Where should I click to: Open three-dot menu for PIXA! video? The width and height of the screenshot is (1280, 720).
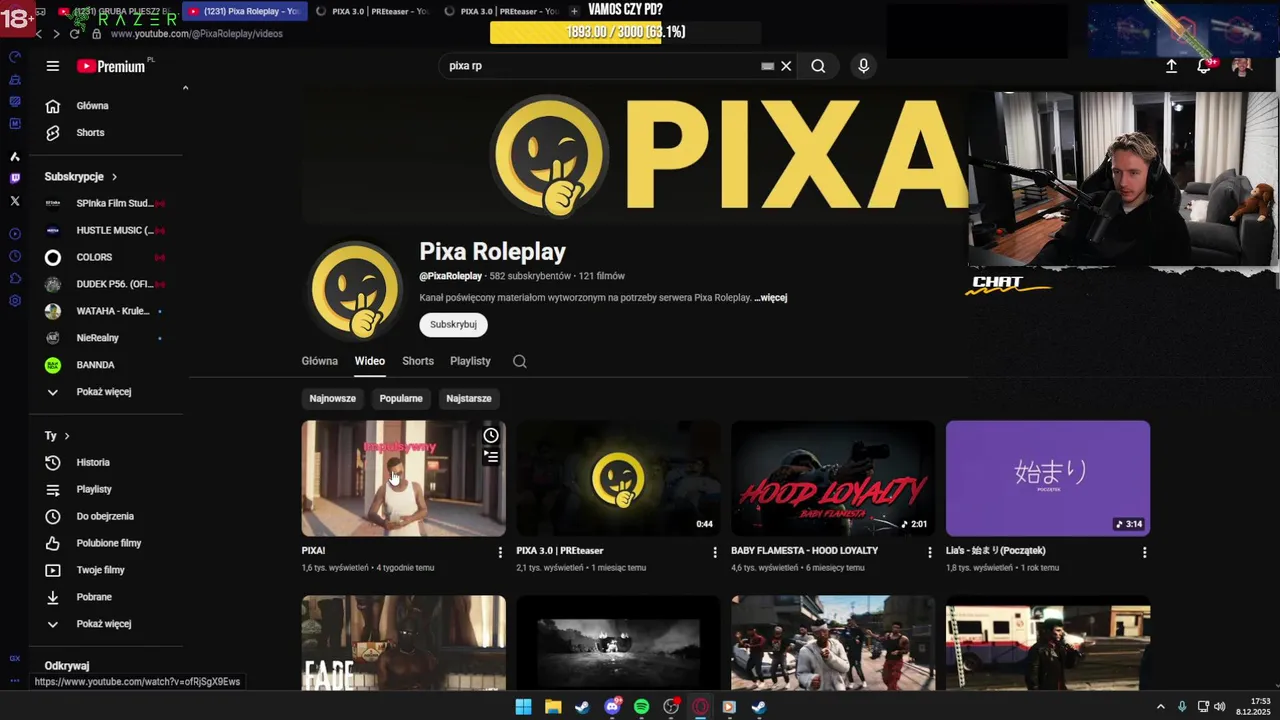pos(500,552)
